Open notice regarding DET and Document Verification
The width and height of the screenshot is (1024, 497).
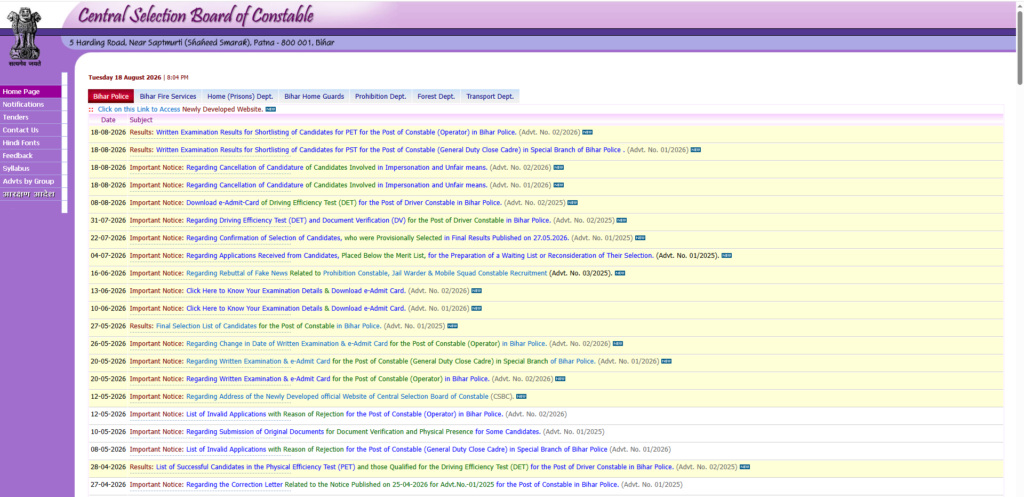tap(369, 220)
